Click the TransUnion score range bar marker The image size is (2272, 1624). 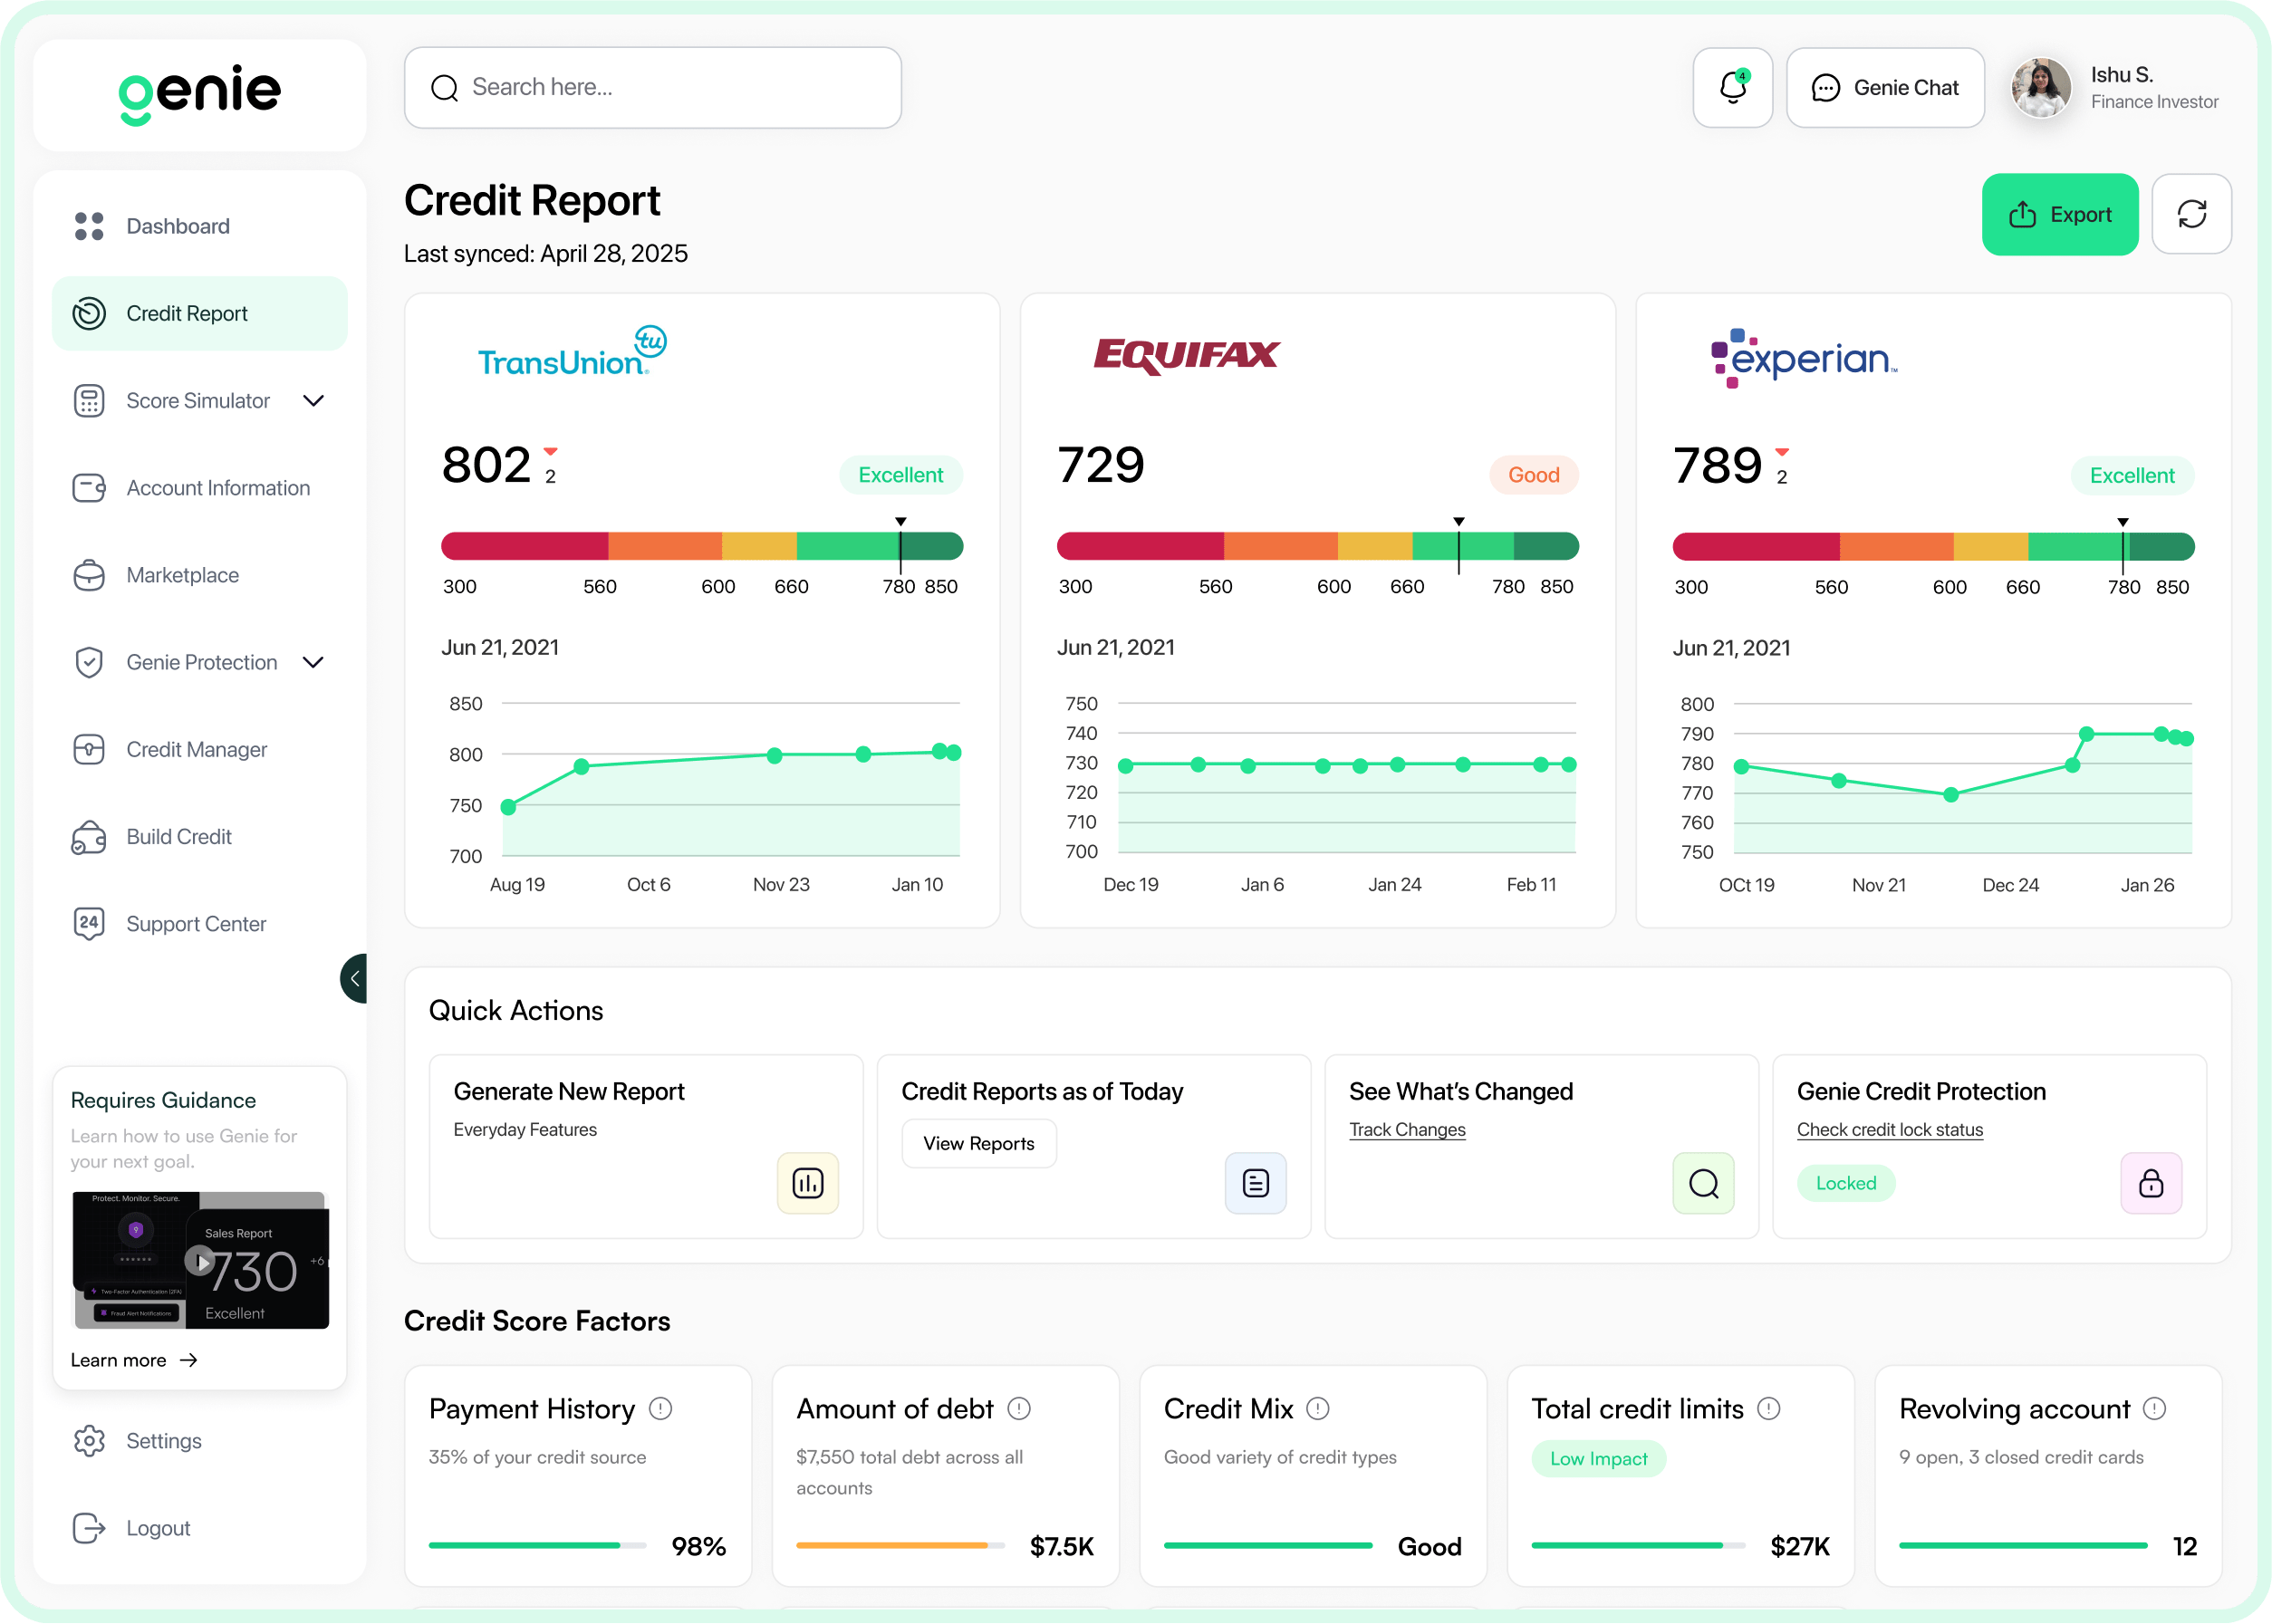(900, 545)
